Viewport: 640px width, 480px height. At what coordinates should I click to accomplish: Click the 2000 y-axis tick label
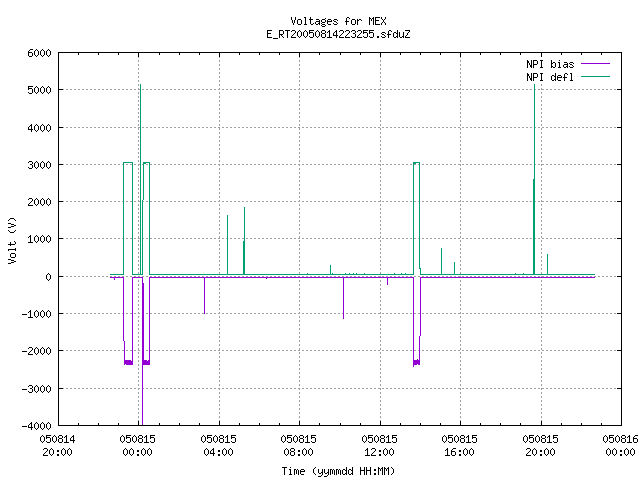[x=39, y=202]
